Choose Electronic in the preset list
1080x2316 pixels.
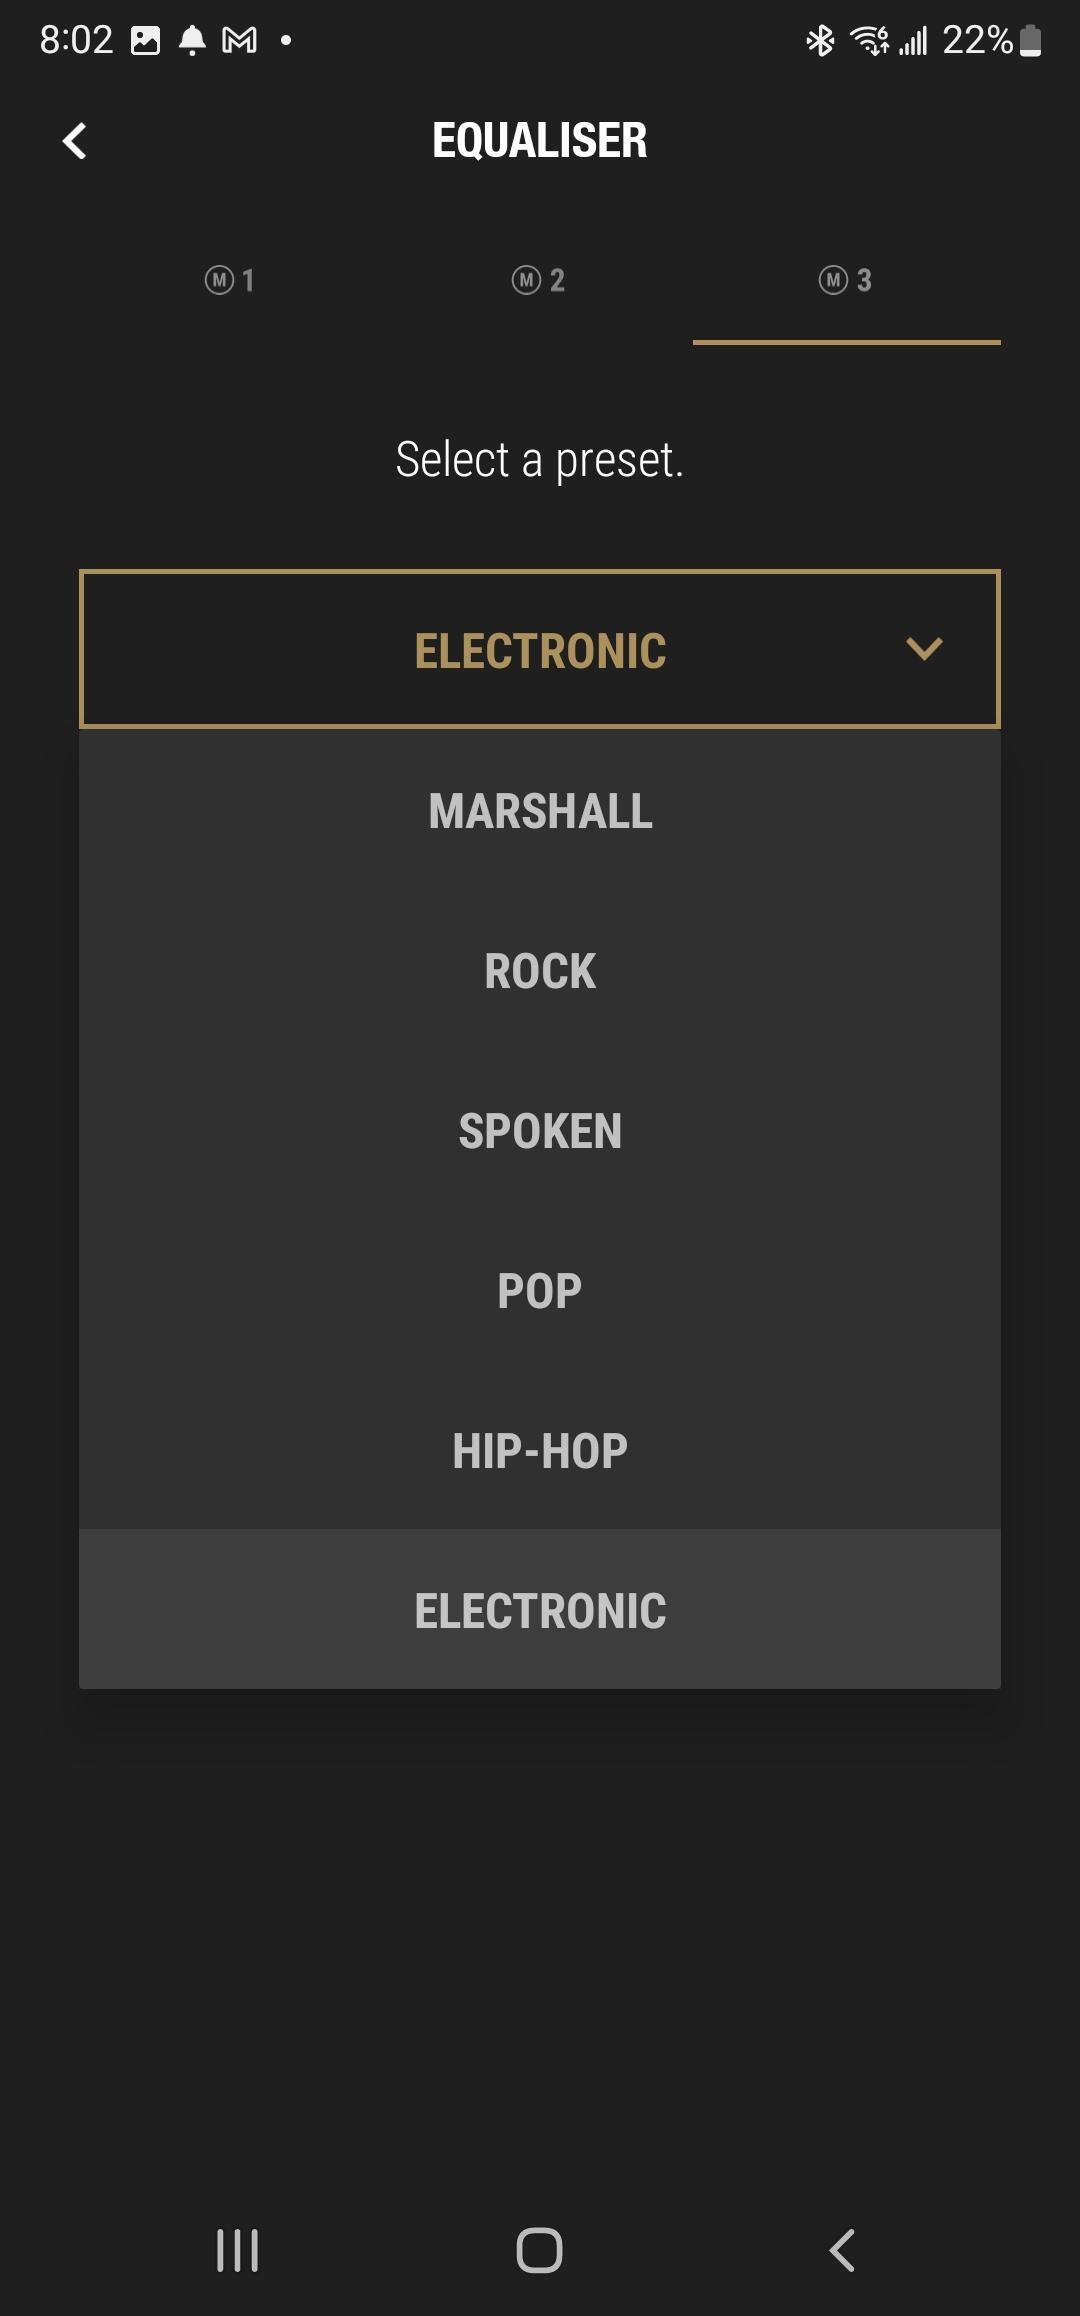point(540,1610)
